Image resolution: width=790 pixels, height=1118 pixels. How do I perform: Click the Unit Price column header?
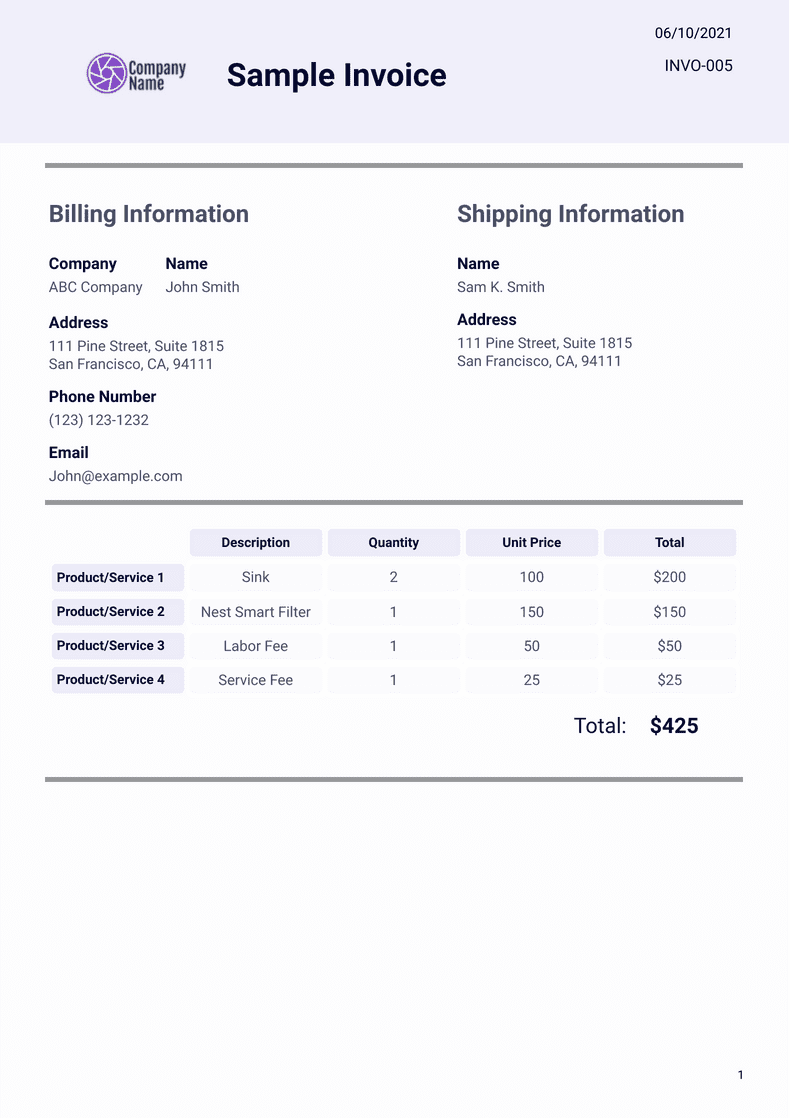click(x=532, y=543)
